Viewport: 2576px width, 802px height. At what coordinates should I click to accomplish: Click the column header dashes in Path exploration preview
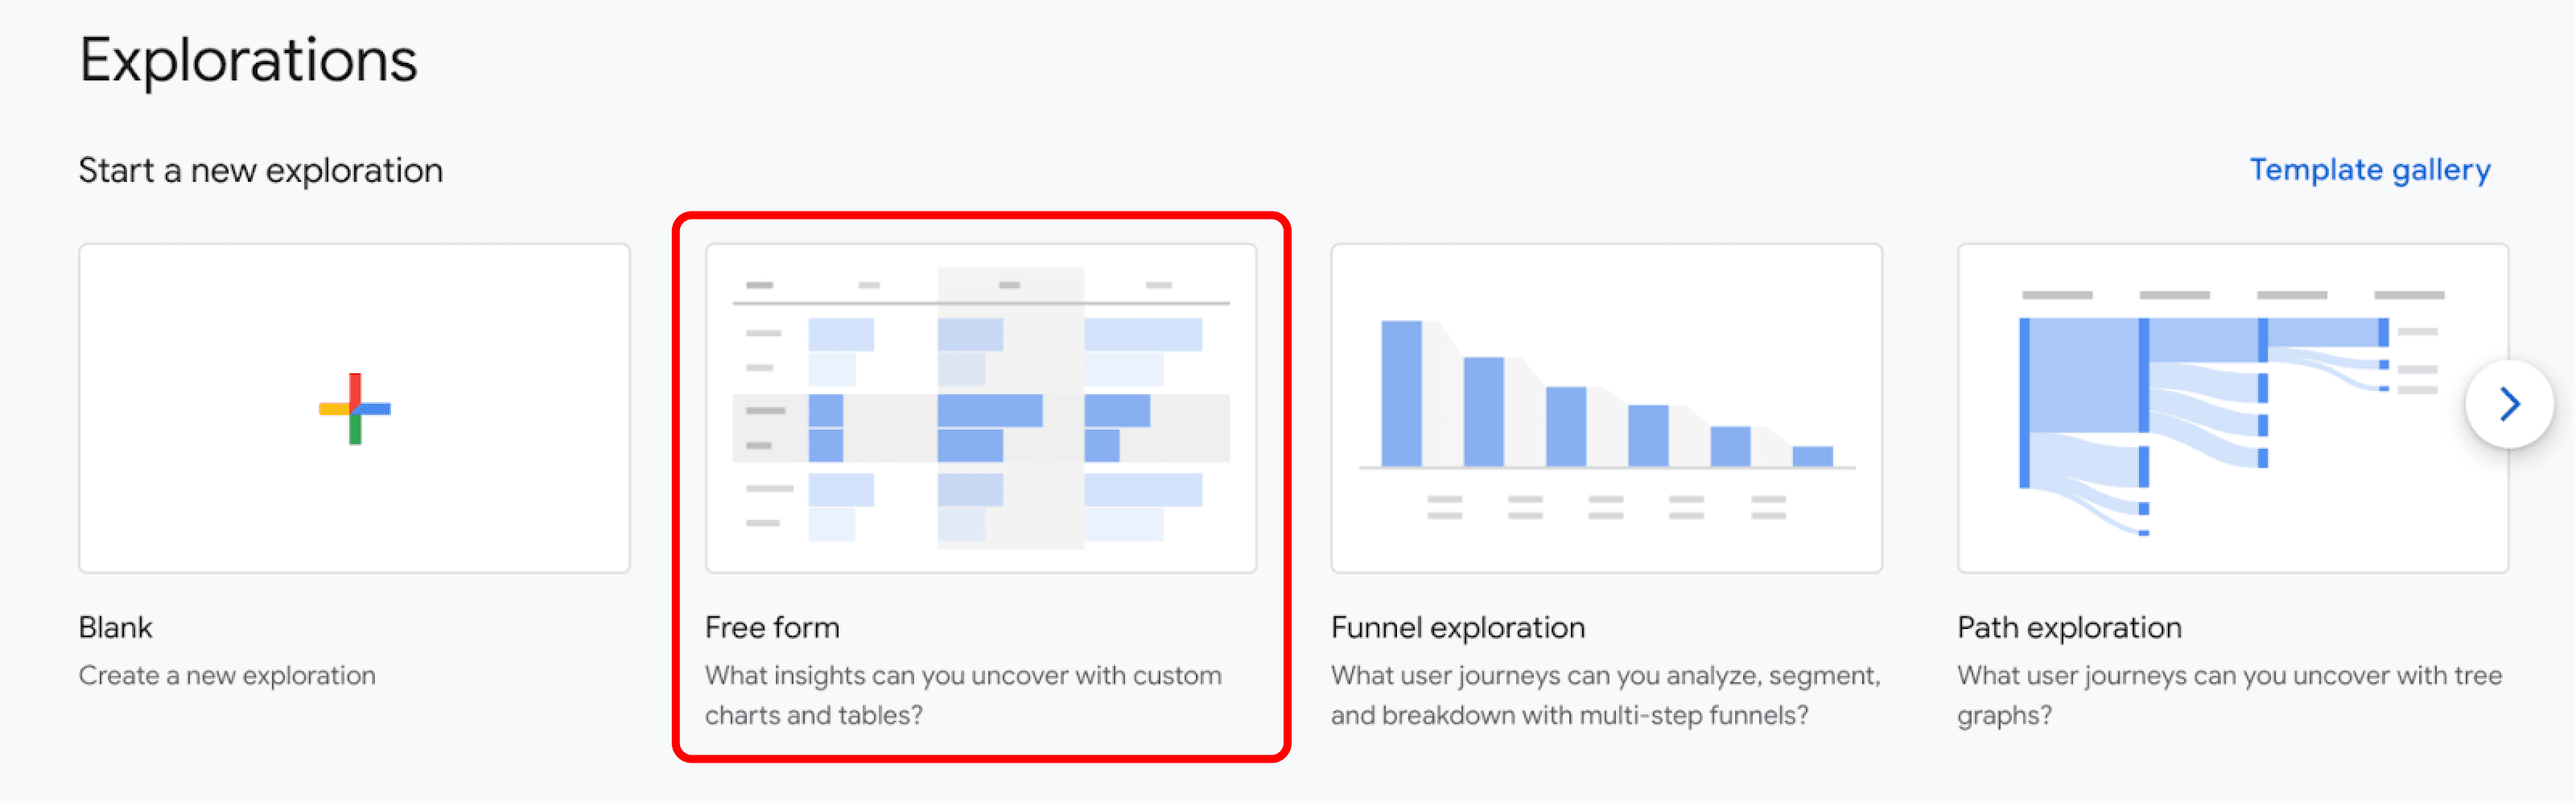(2232, 295)
